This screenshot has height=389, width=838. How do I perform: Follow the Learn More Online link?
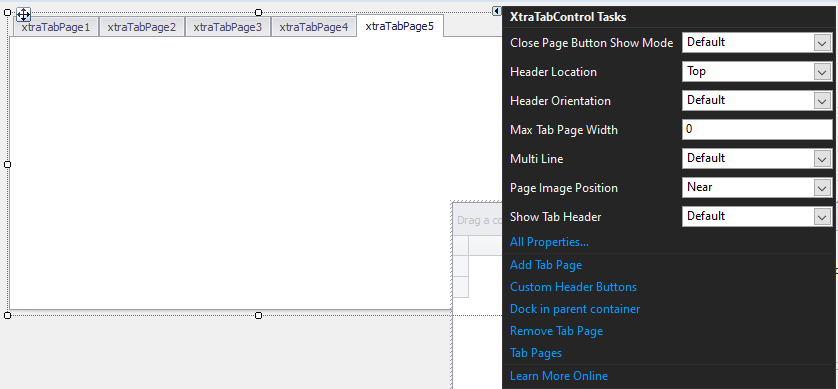(x=559, y=376)
